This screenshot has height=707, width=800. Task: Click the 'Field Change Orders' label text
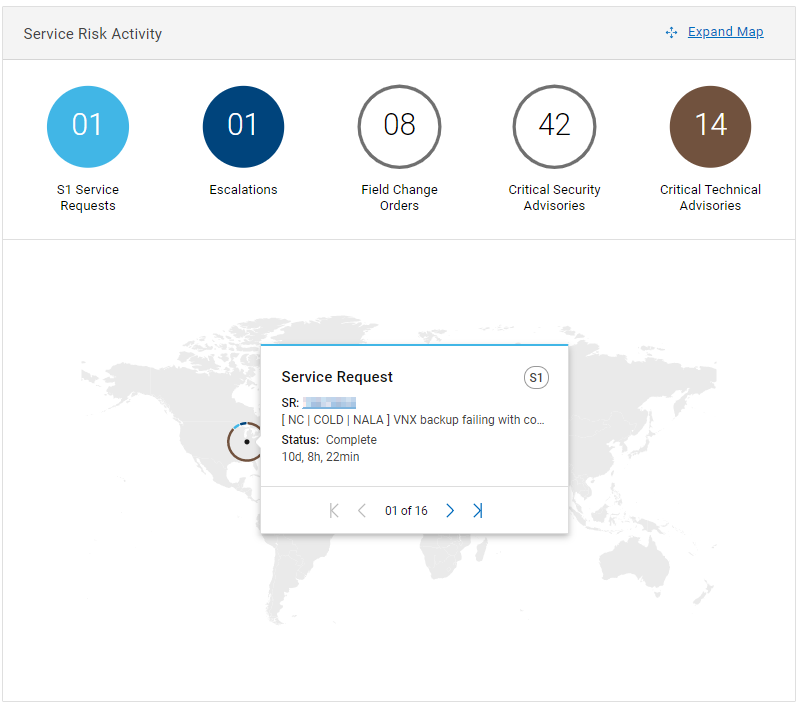pos(399,197)
